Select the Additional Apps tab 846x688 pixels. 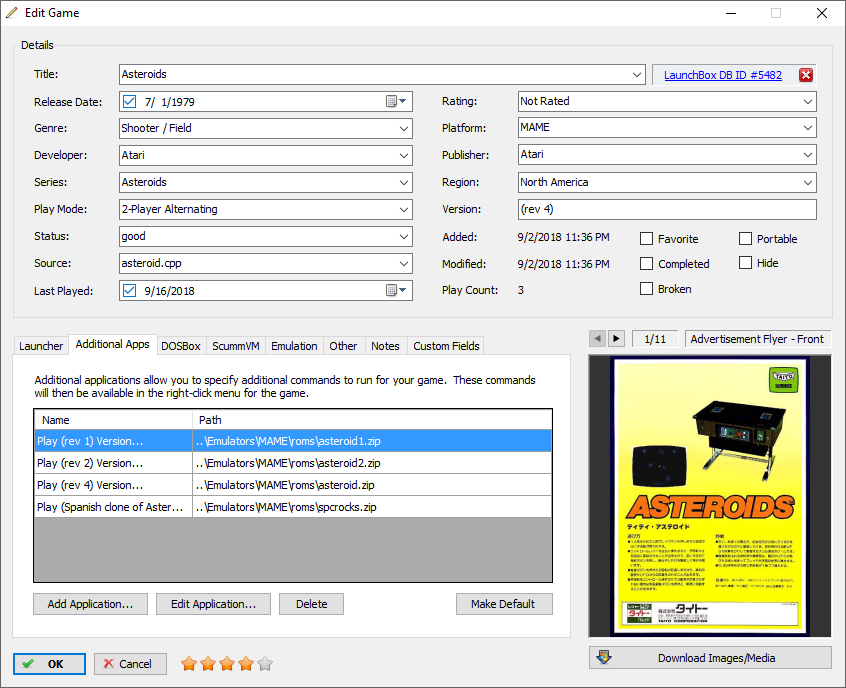pos(113,344)
